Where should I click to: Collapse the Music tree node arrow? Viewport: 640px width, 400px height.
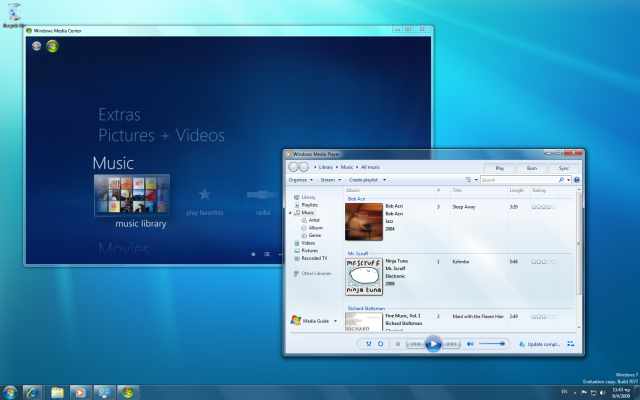click(x=290, y=213)
